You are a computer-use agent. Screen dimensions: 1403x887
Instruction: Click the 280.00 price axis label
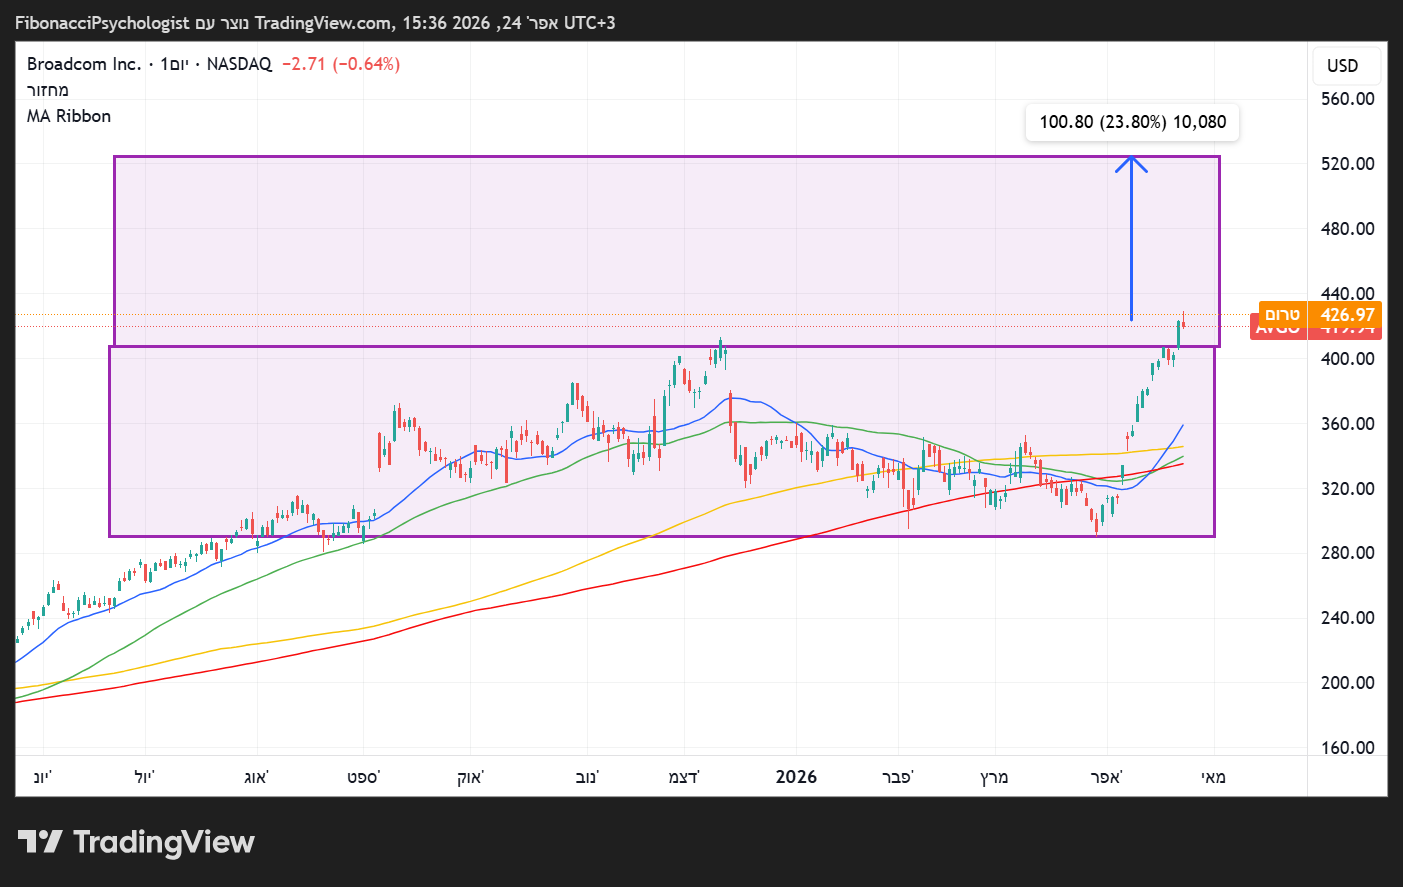[x=1347, y=553]
